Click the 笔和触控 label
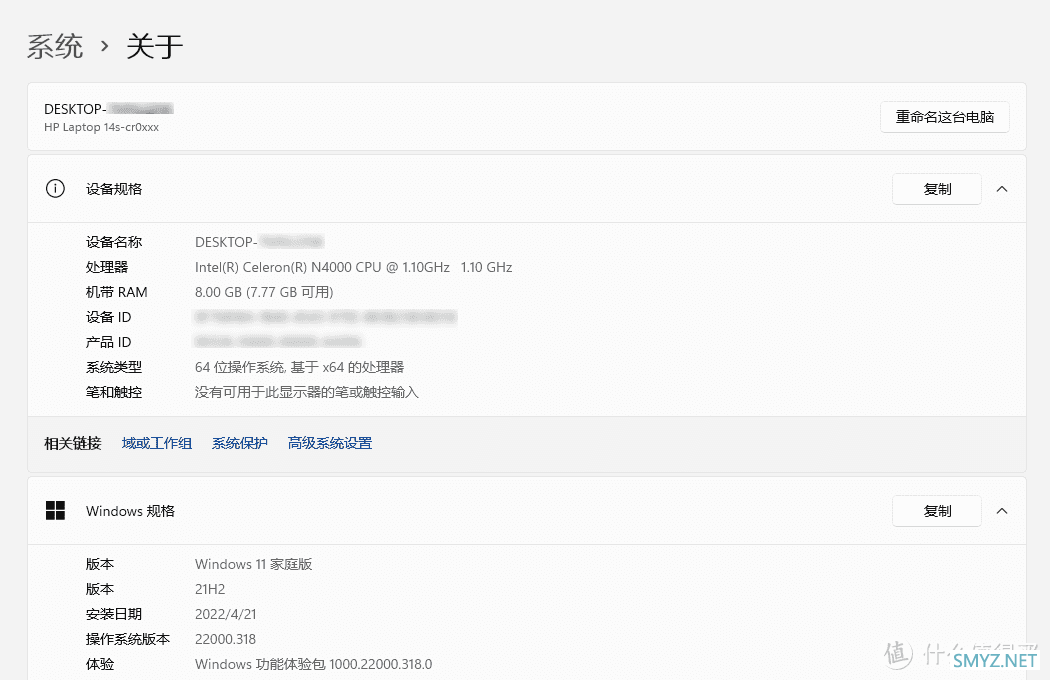Image resolution: width=1050 pixels, height=680 pixels. pyautogui.click(x=114, y=392)
